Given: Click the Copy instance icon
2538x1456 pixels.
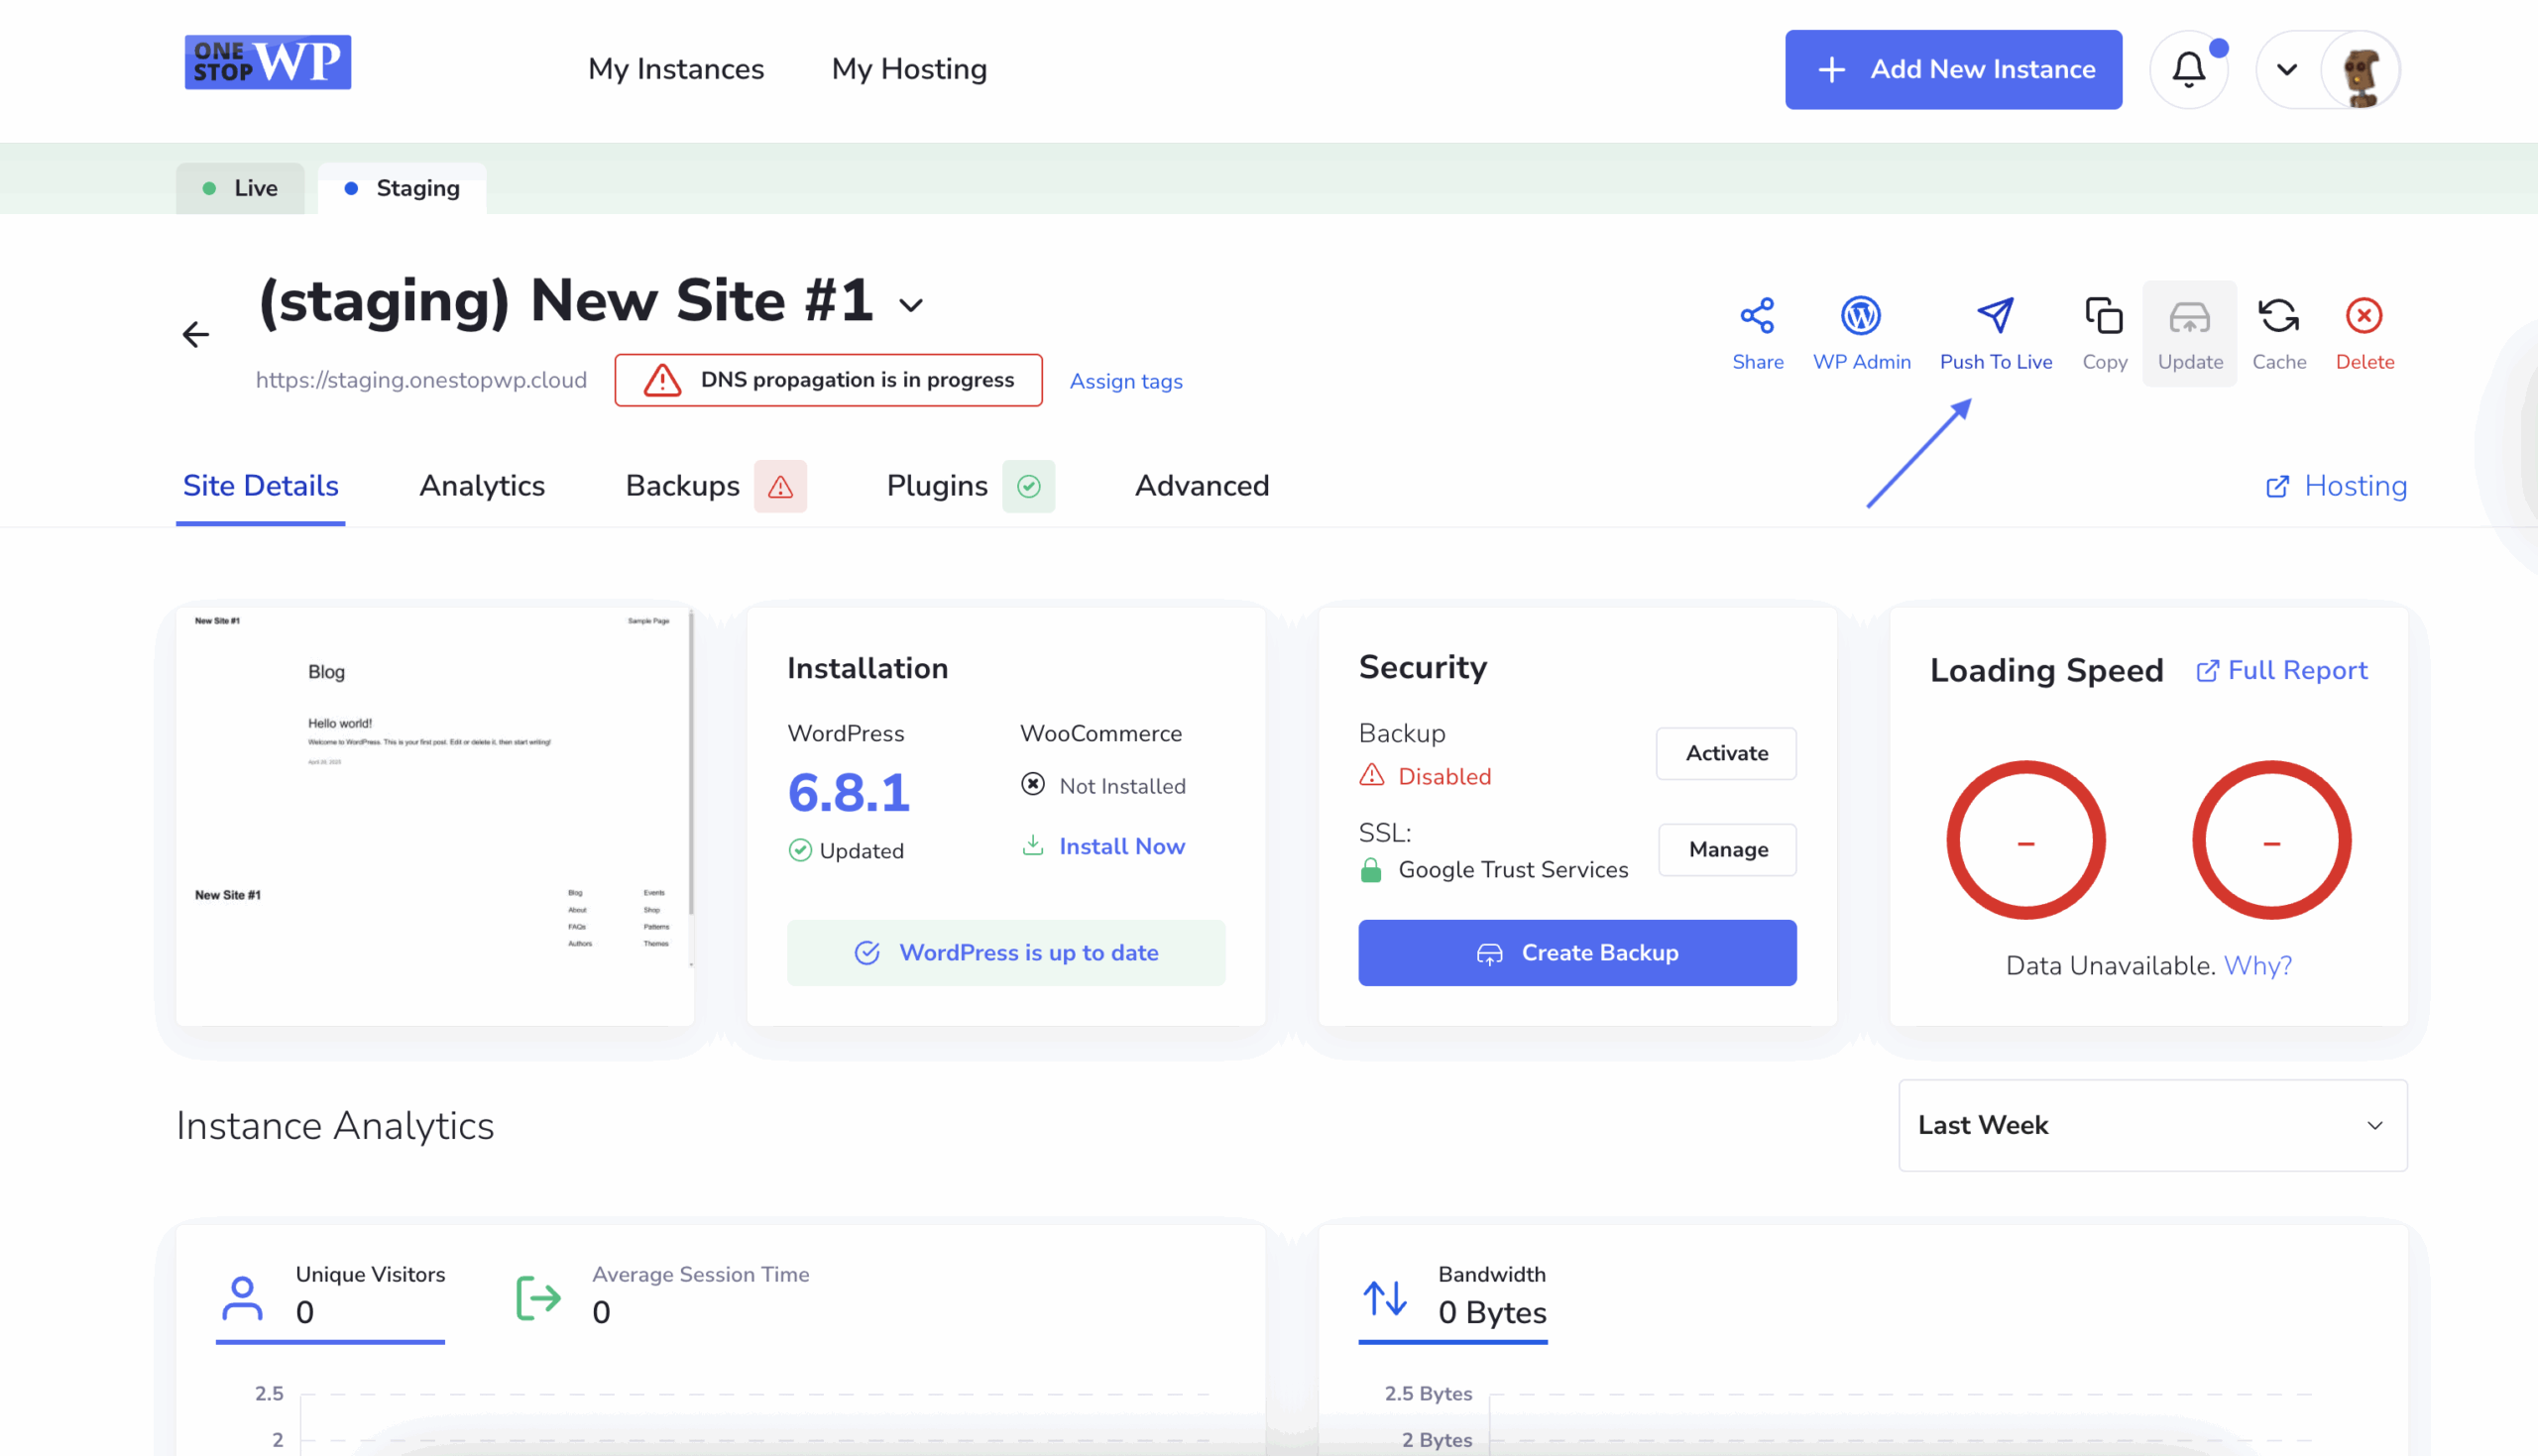Looking at the screenshot, I should tap(2104, 316).
